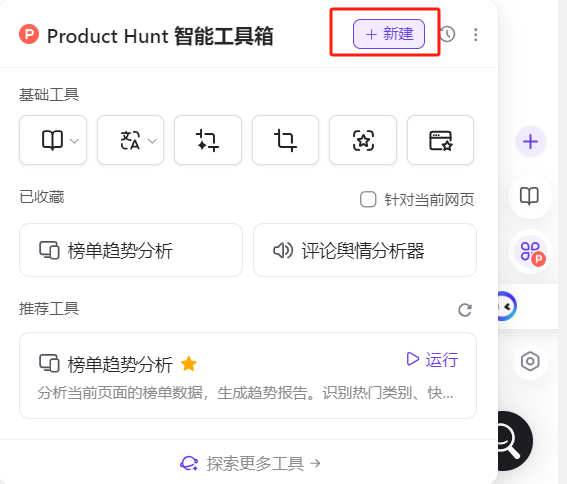Image resolution: width=567 pixels, height=484 pixels.
Task: Select the star capture frame tool
Action: pyautogui.click(x=363, y=140)
